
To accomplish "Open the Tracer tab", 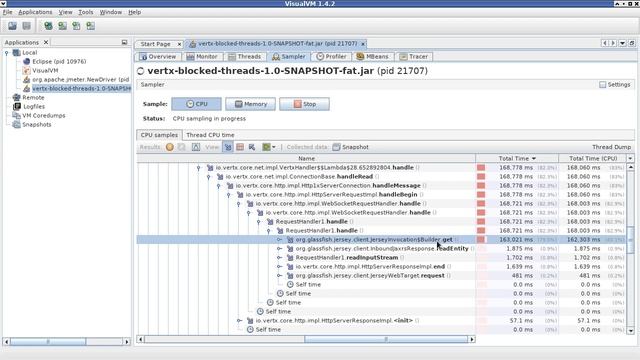I will [414, 57].
